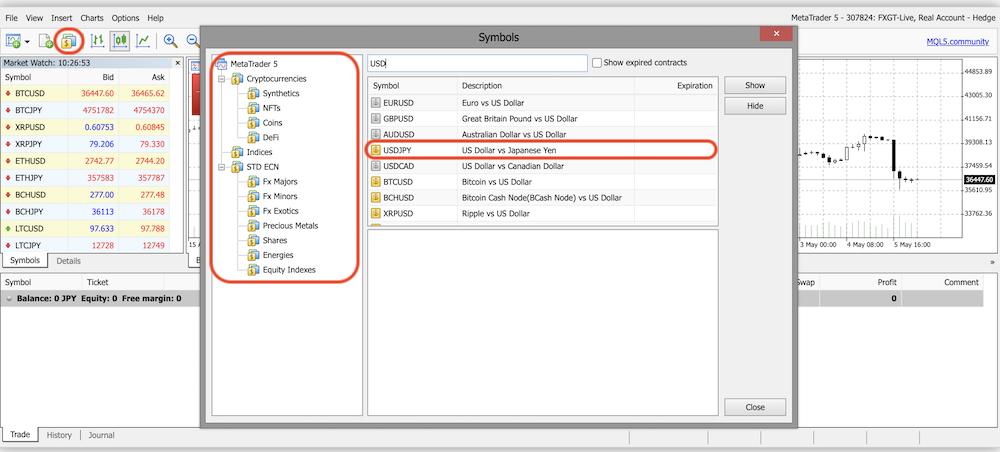Image resolution: width=1000 pixels, height=452 pixels.
Task: Click the NFTs folder icon
Action: click(x=253, y=108)
